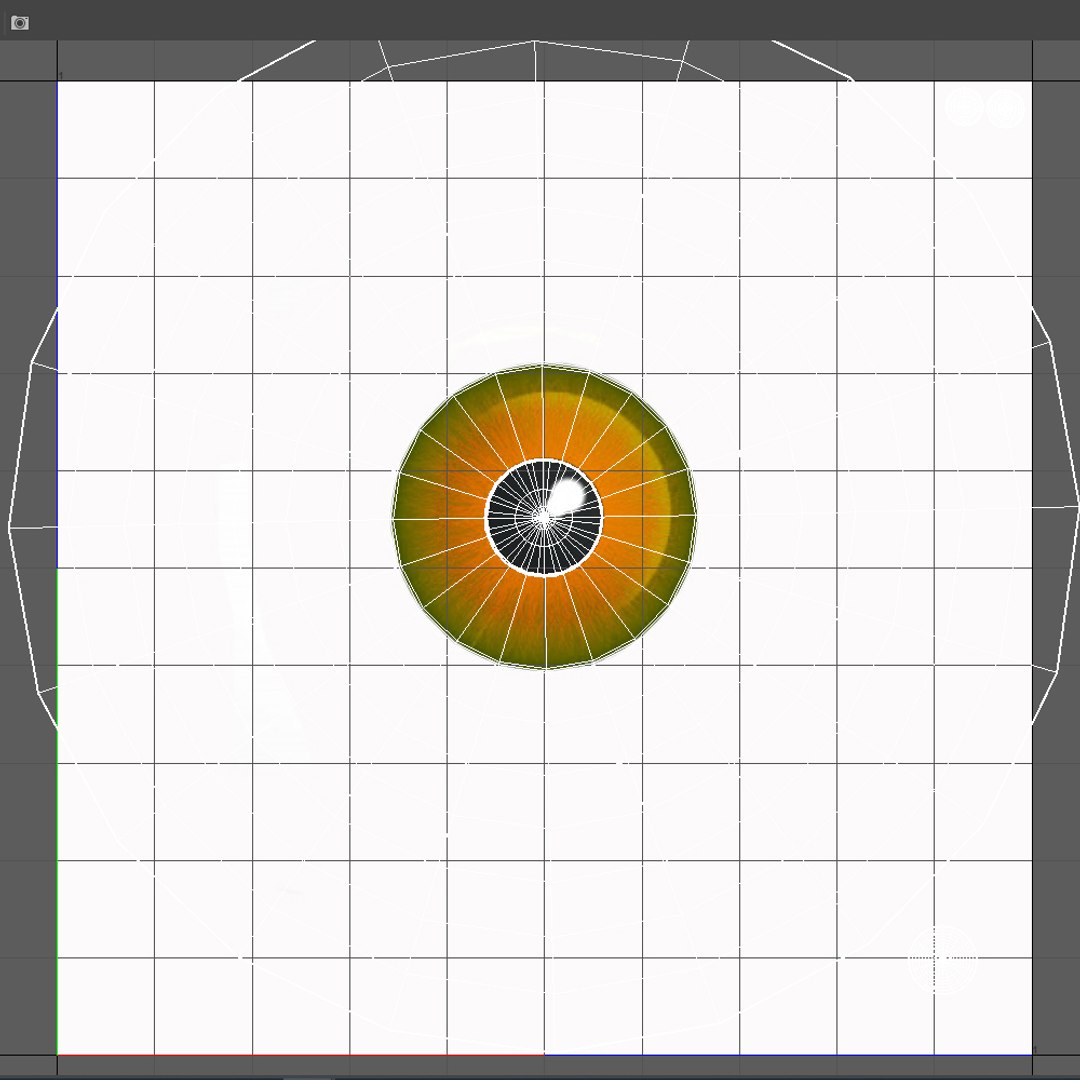Select the white highlight spot on the pupil
Viewport: 1080px width, 1080px height.
pyautogui.click(x=566, y=495)
